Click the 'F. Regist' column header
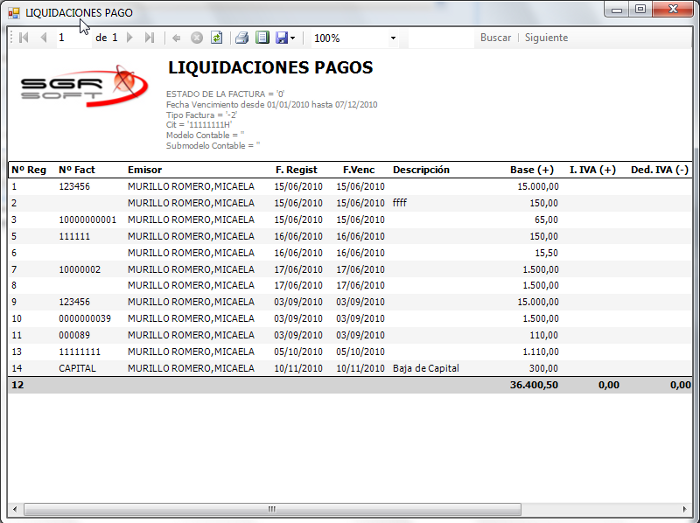The image size is (700, 523). (x=296, y=170)
